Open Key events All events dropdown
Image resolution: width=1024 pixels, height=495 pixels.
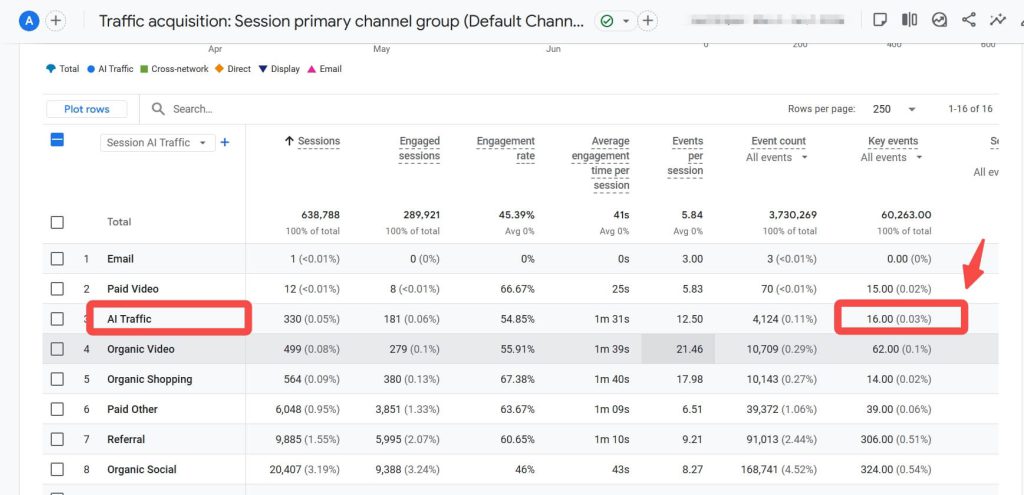(x=891, y=157)
